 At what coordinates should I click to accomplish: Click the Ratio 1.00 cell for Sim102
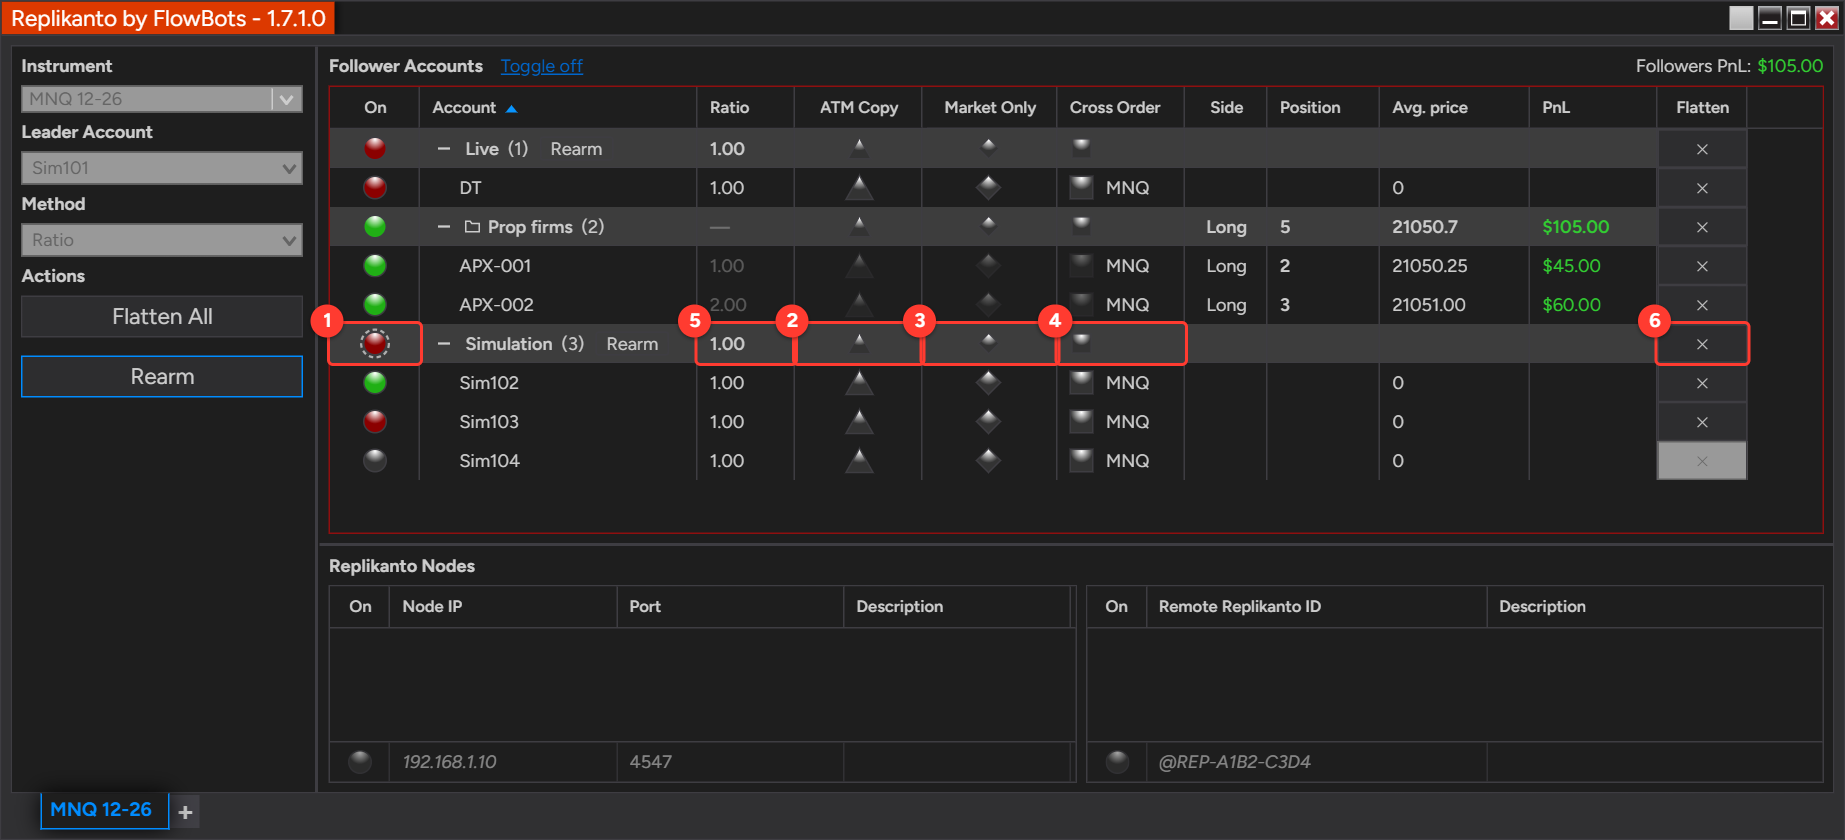745,383
